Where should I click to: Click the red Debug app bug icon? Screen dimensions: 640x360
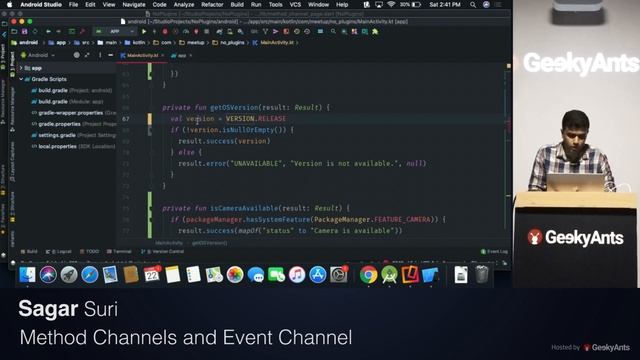(x=165, y=31)
